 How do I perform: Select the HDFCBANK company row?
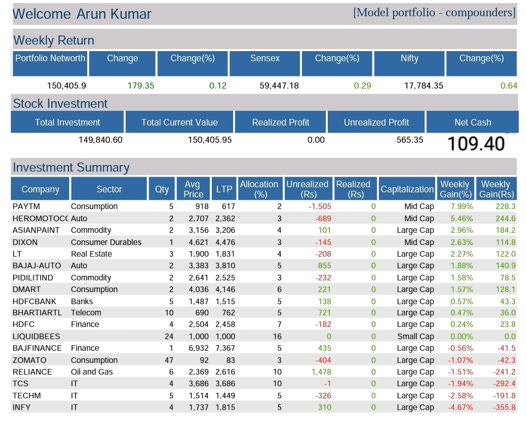click(264, 301)
